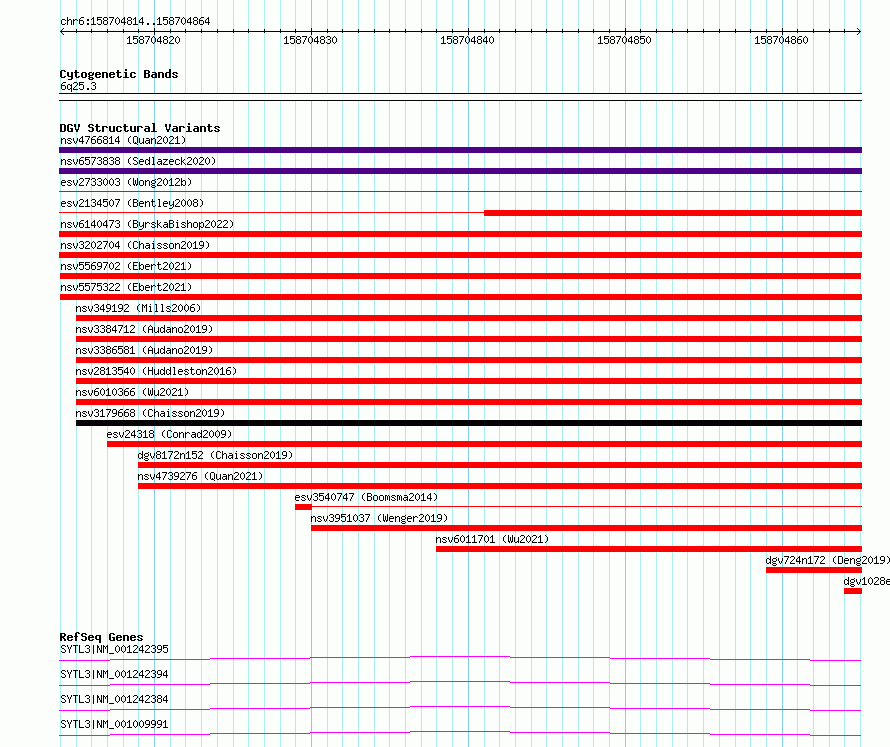The width and height of the screenshot is (890, 747).
Task: Click nsv3202704 (Chaisson2019) label
Action: pyautogui.click(x=135, y=245)
